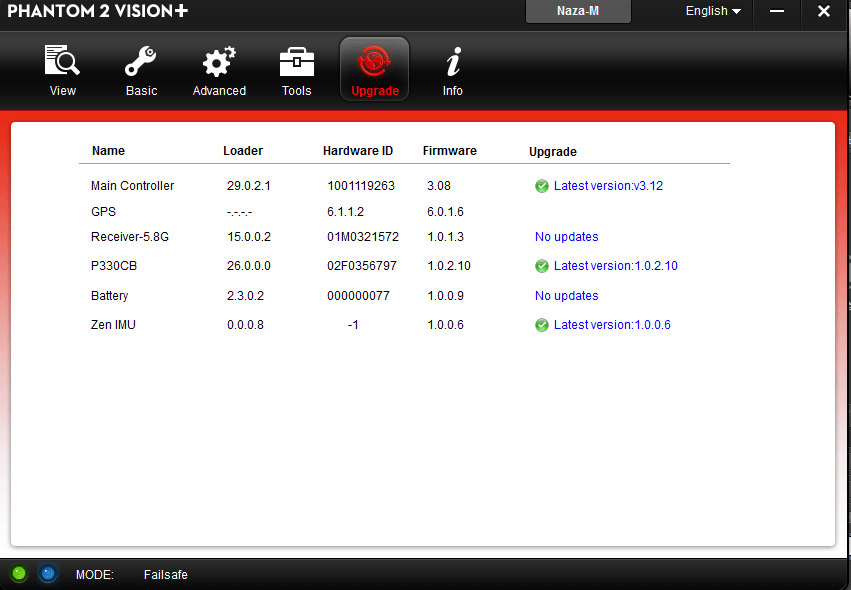
Task: Click the blue status indicator light
Action: tap(48, 574)
